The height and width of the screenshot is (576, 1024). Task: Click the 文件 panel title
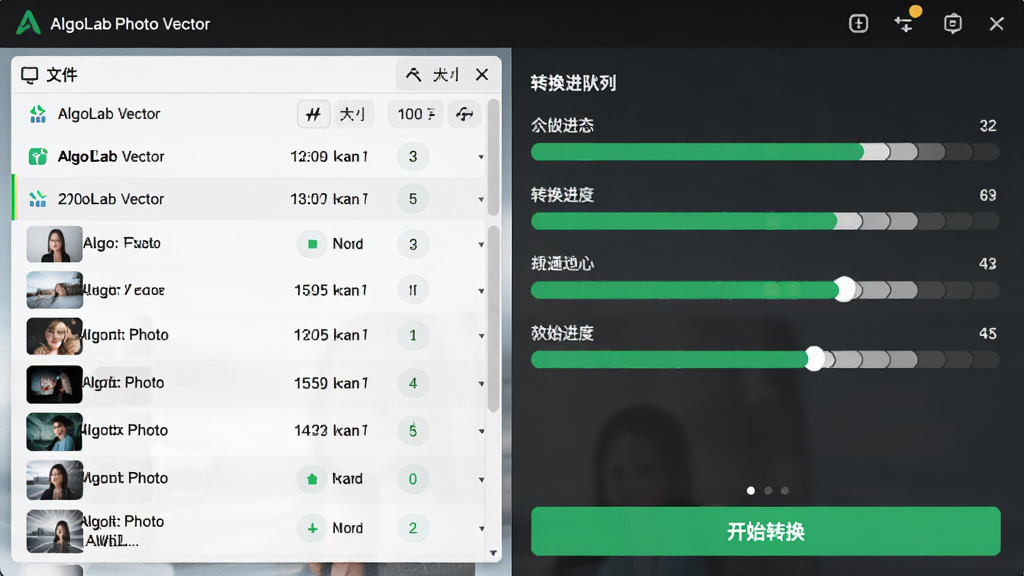pos(61,75)
